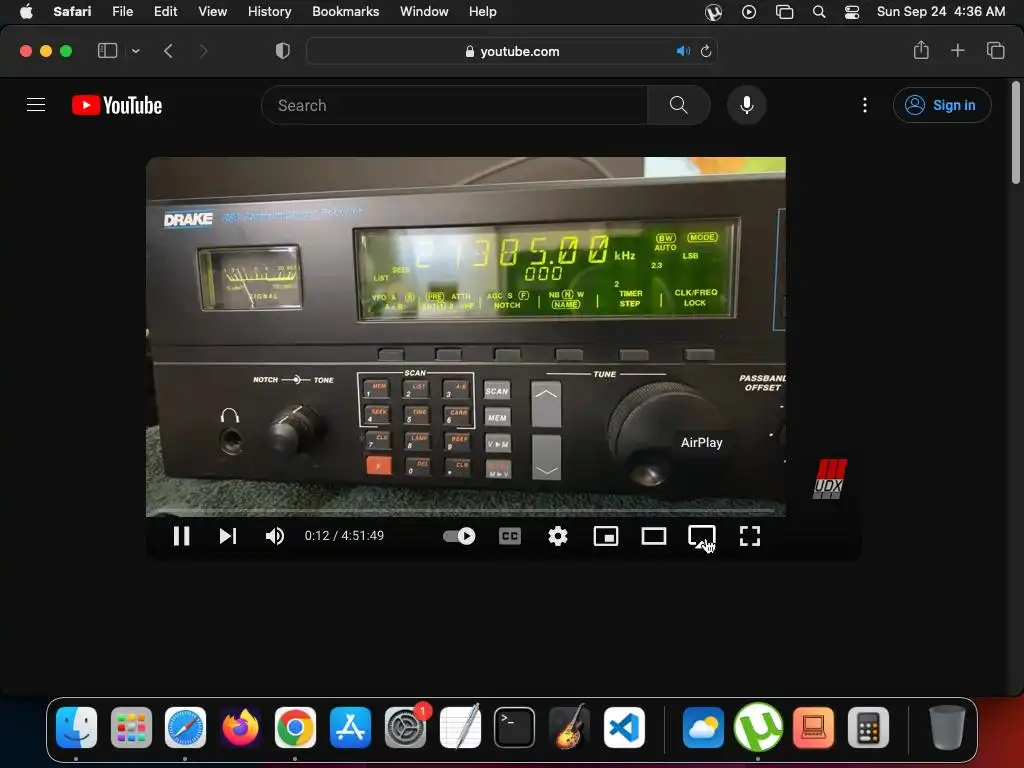This screenshot has height=768, width=1024.
Task: Mute the video volume speaker icon
Action: tap(274, 536)
